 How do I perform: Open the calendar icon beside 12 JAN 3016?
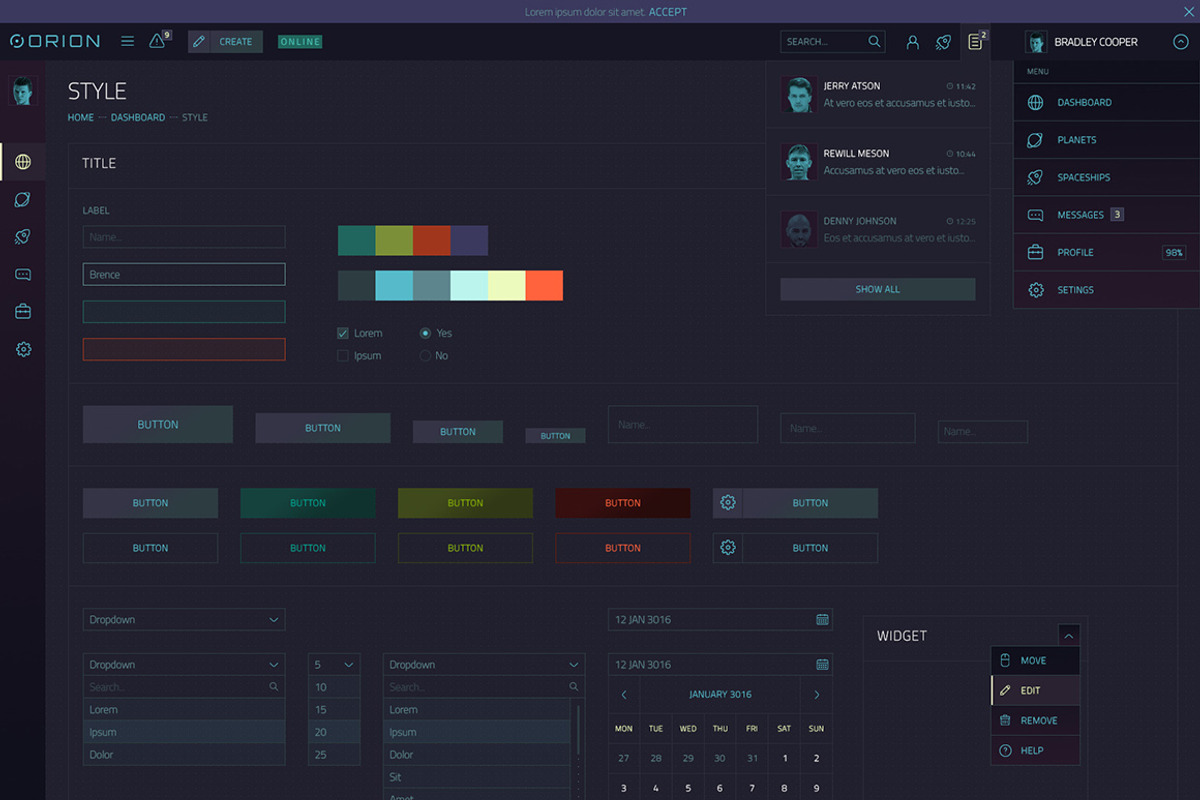tap(822, 619)
